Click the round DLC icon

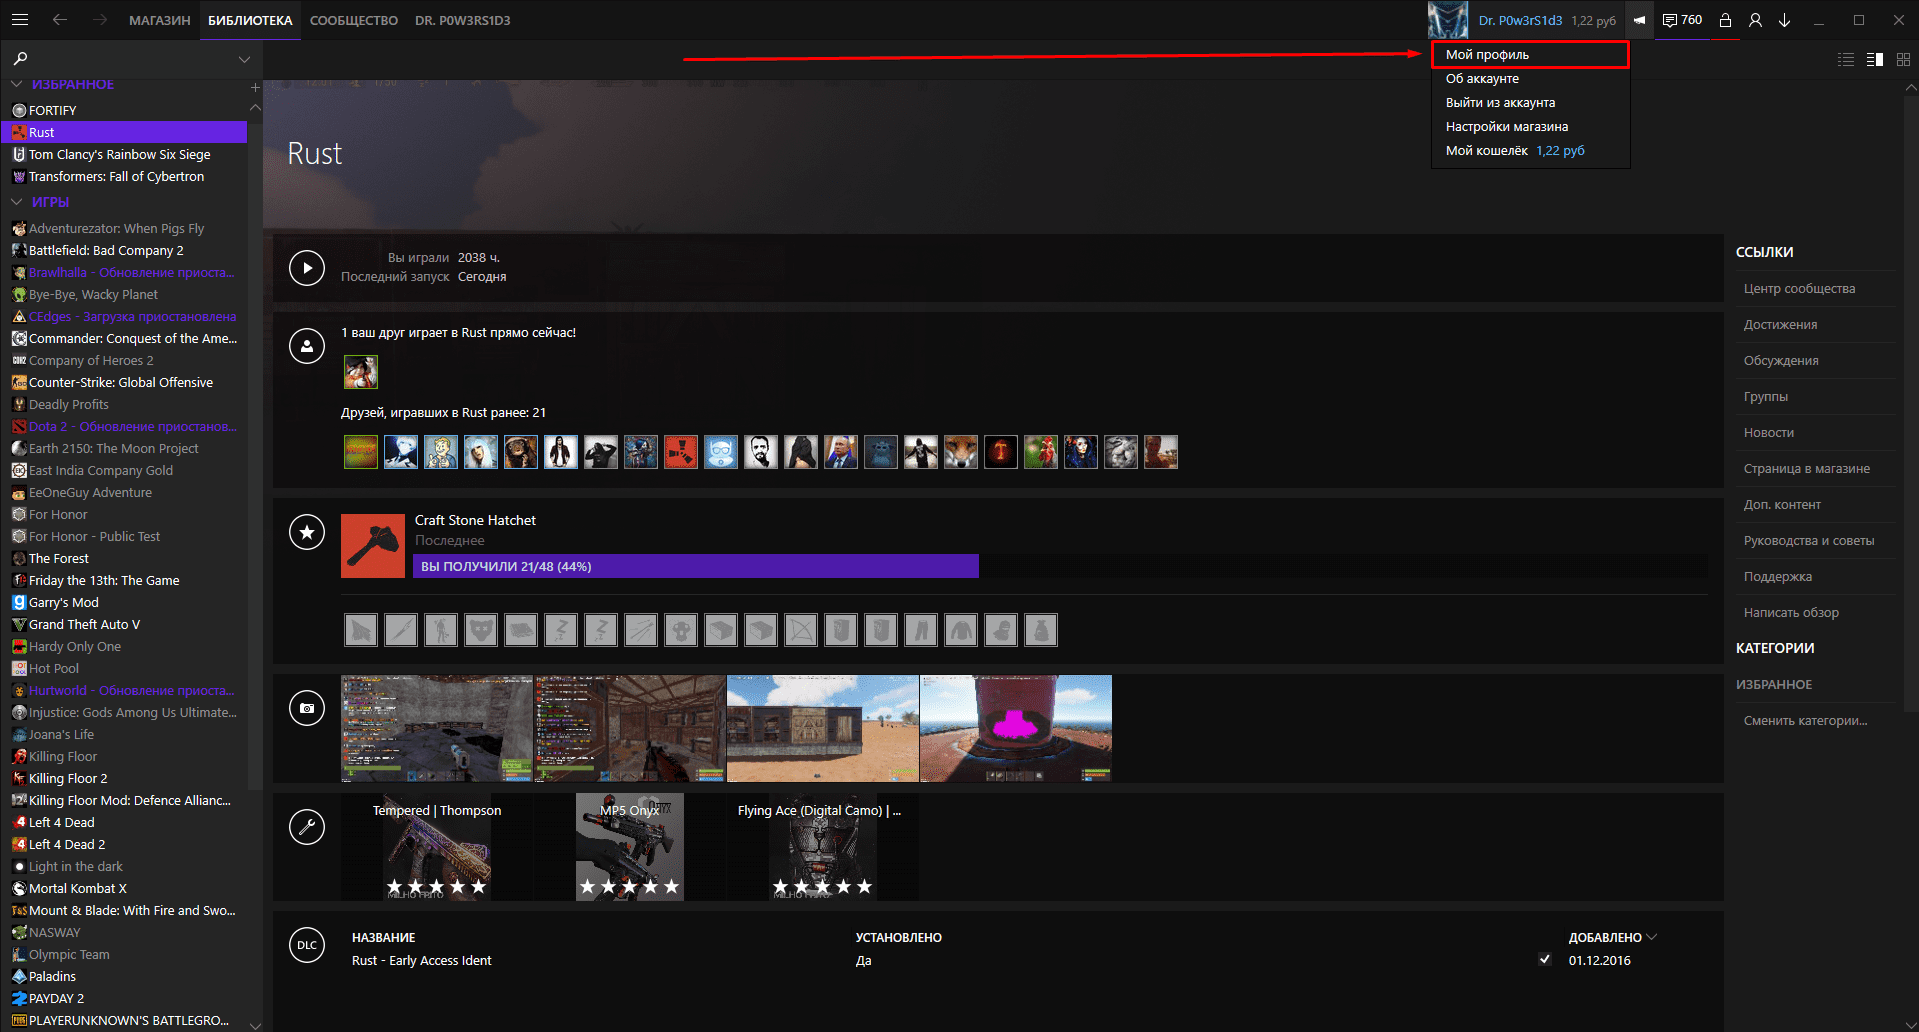tap(307, 945)
